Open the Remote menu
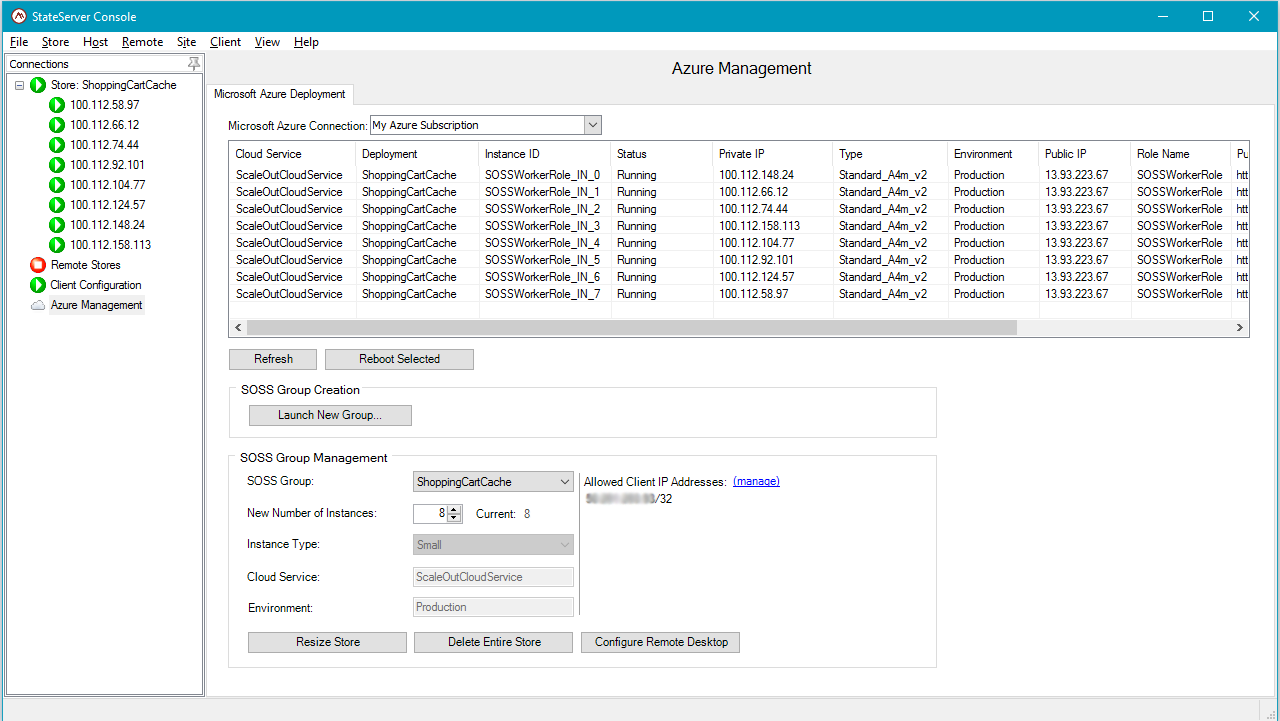The height and width of the screenshot is (721, 1280). 143,42
